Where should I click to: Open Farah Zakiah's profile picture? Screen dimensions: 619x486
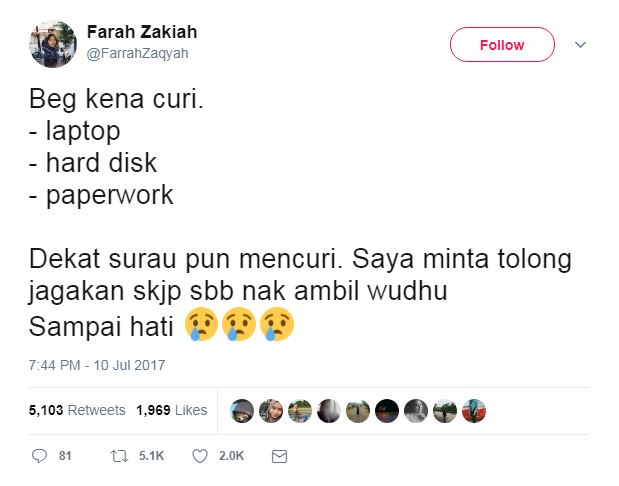pyautogui.click(x=53, y=44)
